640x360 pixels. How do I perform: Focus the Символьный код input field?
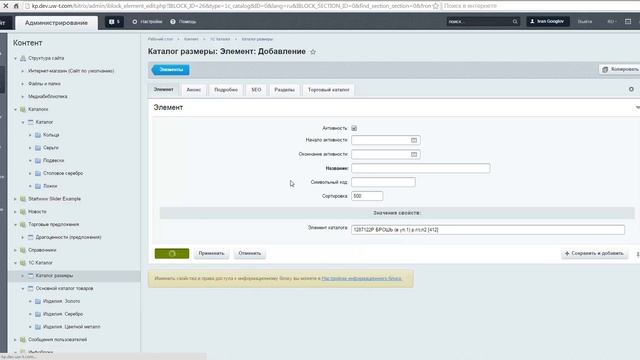[383, 182]
